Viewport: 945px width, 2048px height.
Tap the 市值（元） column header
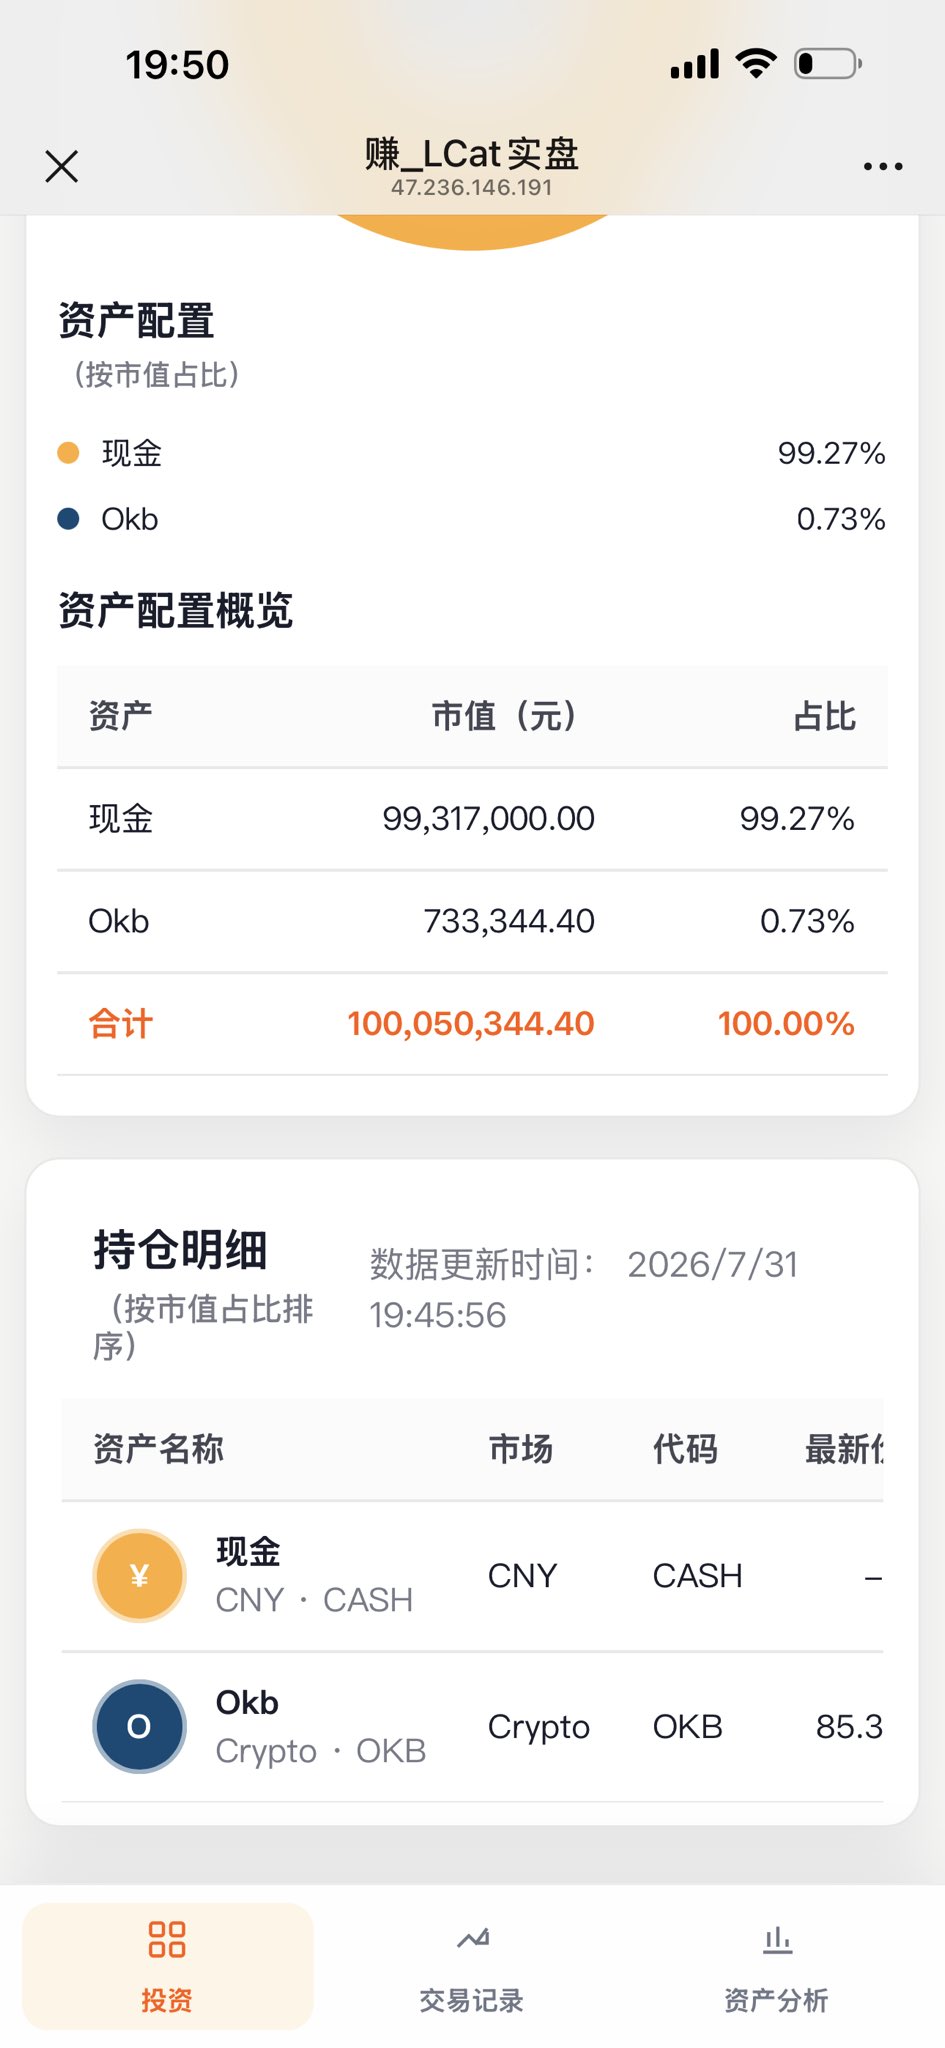pyautogui.click(x=504, y=716)
